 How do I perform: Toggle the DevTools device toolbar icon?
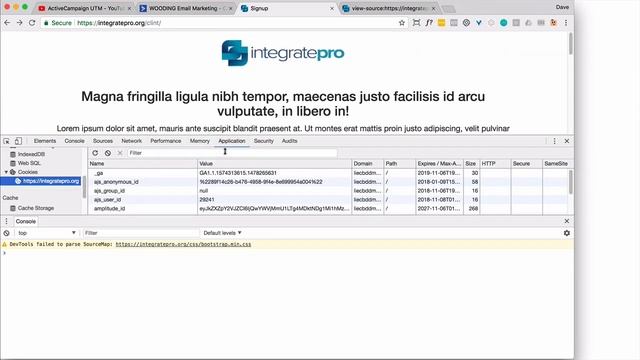[x=18, y=141]
